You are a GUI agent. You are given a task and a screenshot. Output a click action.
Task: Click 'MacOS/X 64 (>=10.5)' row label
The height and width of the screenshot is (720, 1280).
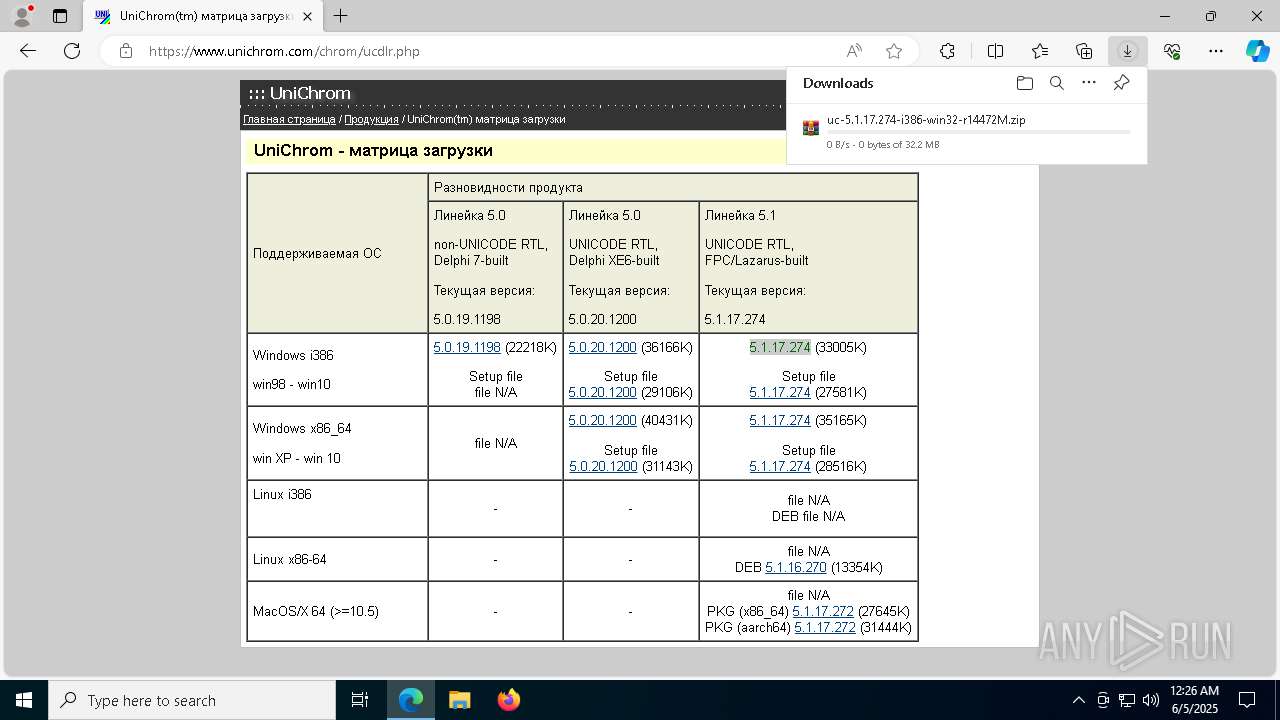click(x=316, y=611)
